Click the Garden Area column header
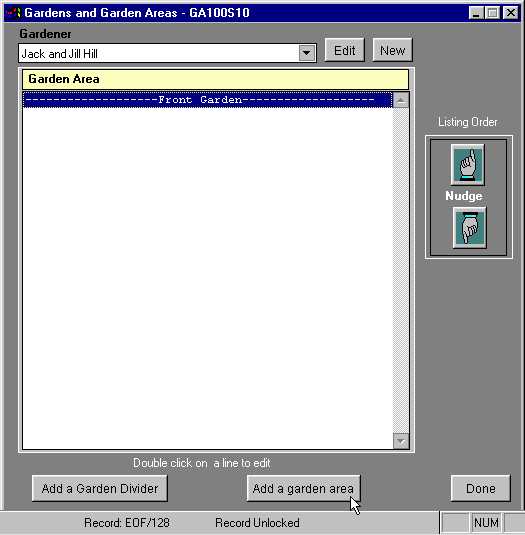Screen dimensions: 525x535 [215, 79]
